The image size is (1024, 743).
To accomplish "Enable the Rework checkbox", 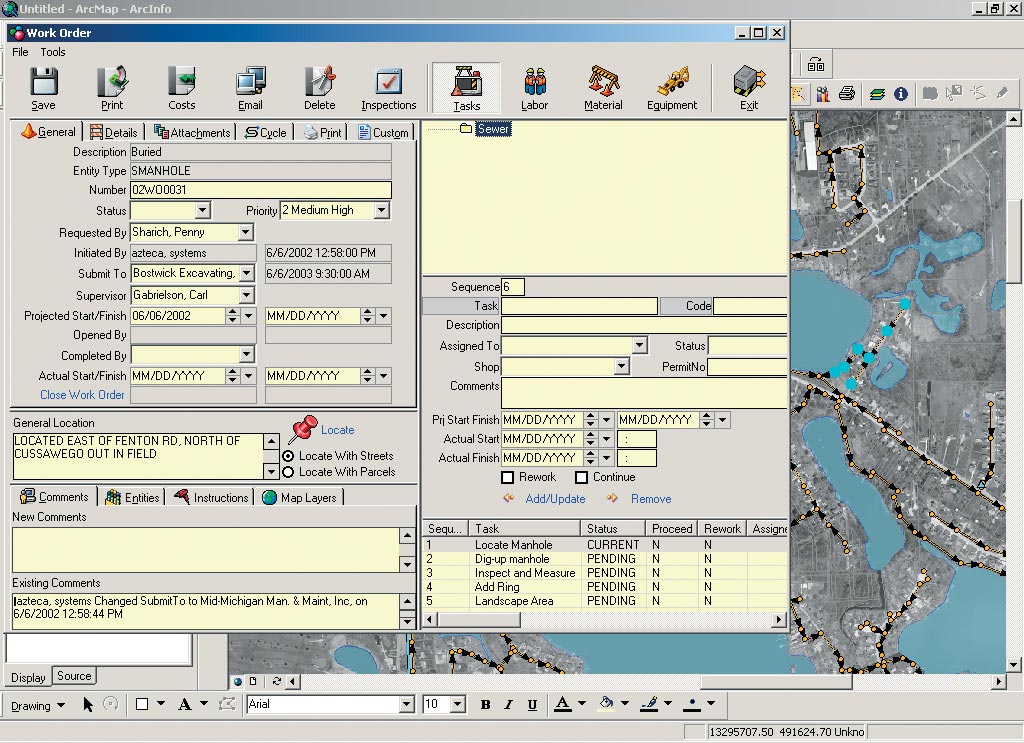I will (508, 478).
